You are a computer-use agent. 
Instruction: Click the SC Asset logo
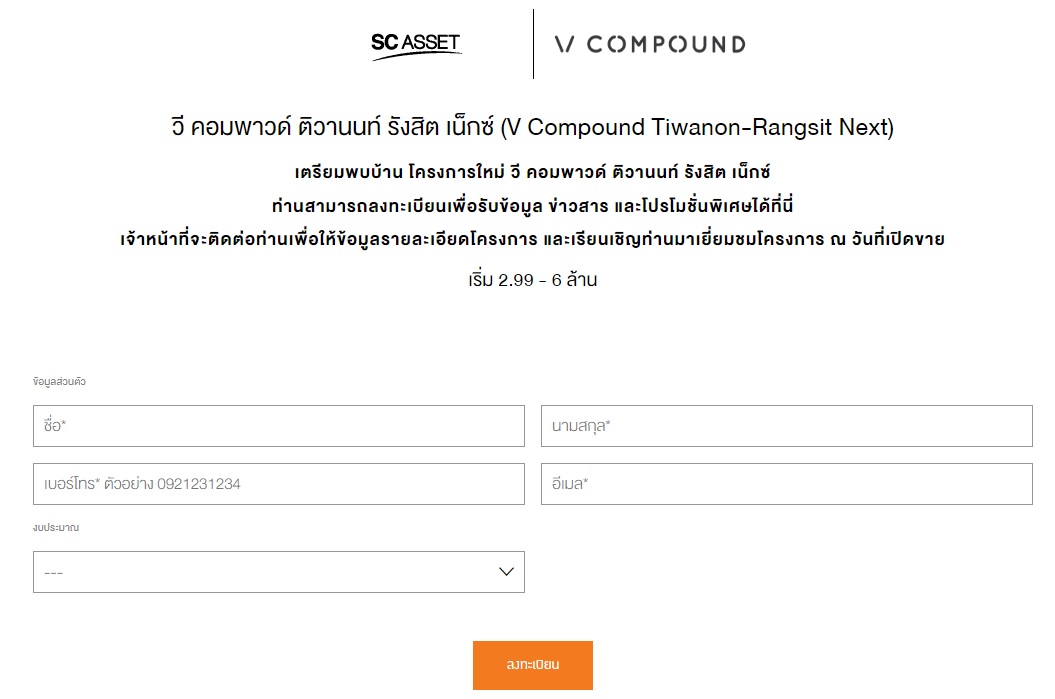point(416,45)
